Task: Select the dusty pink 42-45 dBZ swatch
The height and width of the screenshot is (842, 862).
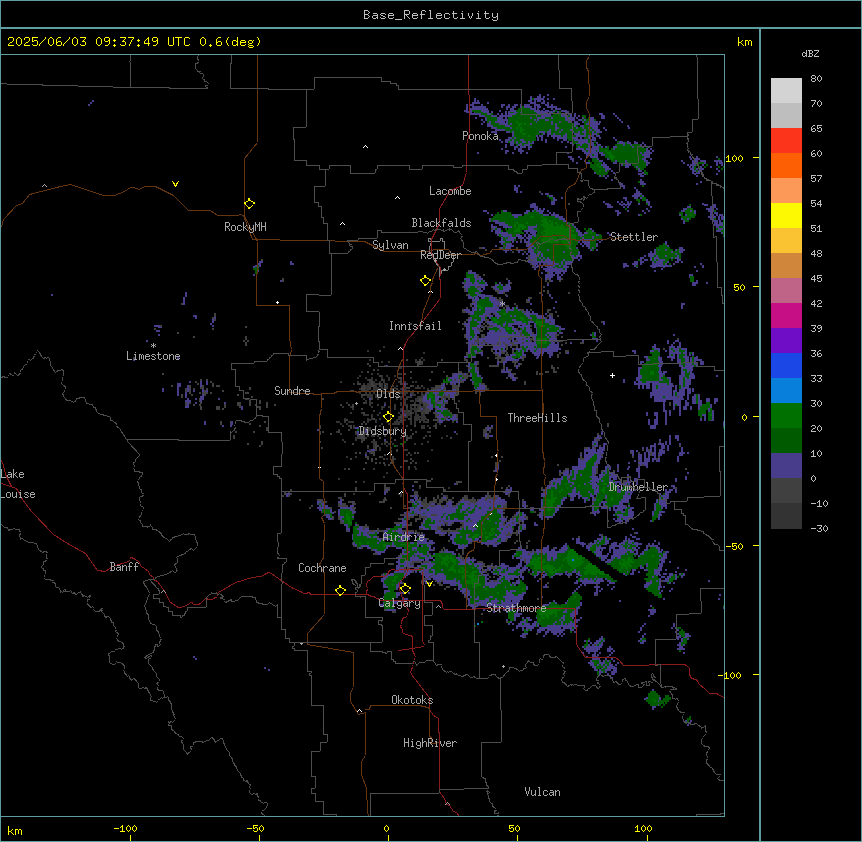Action: pos(786,291)
